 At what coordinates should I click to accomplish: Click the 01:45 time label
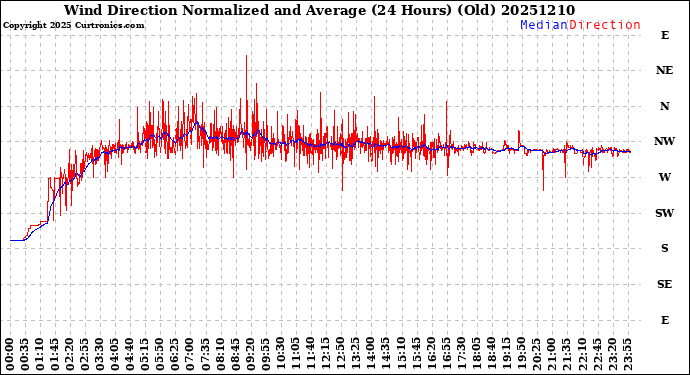coord(55,354)
